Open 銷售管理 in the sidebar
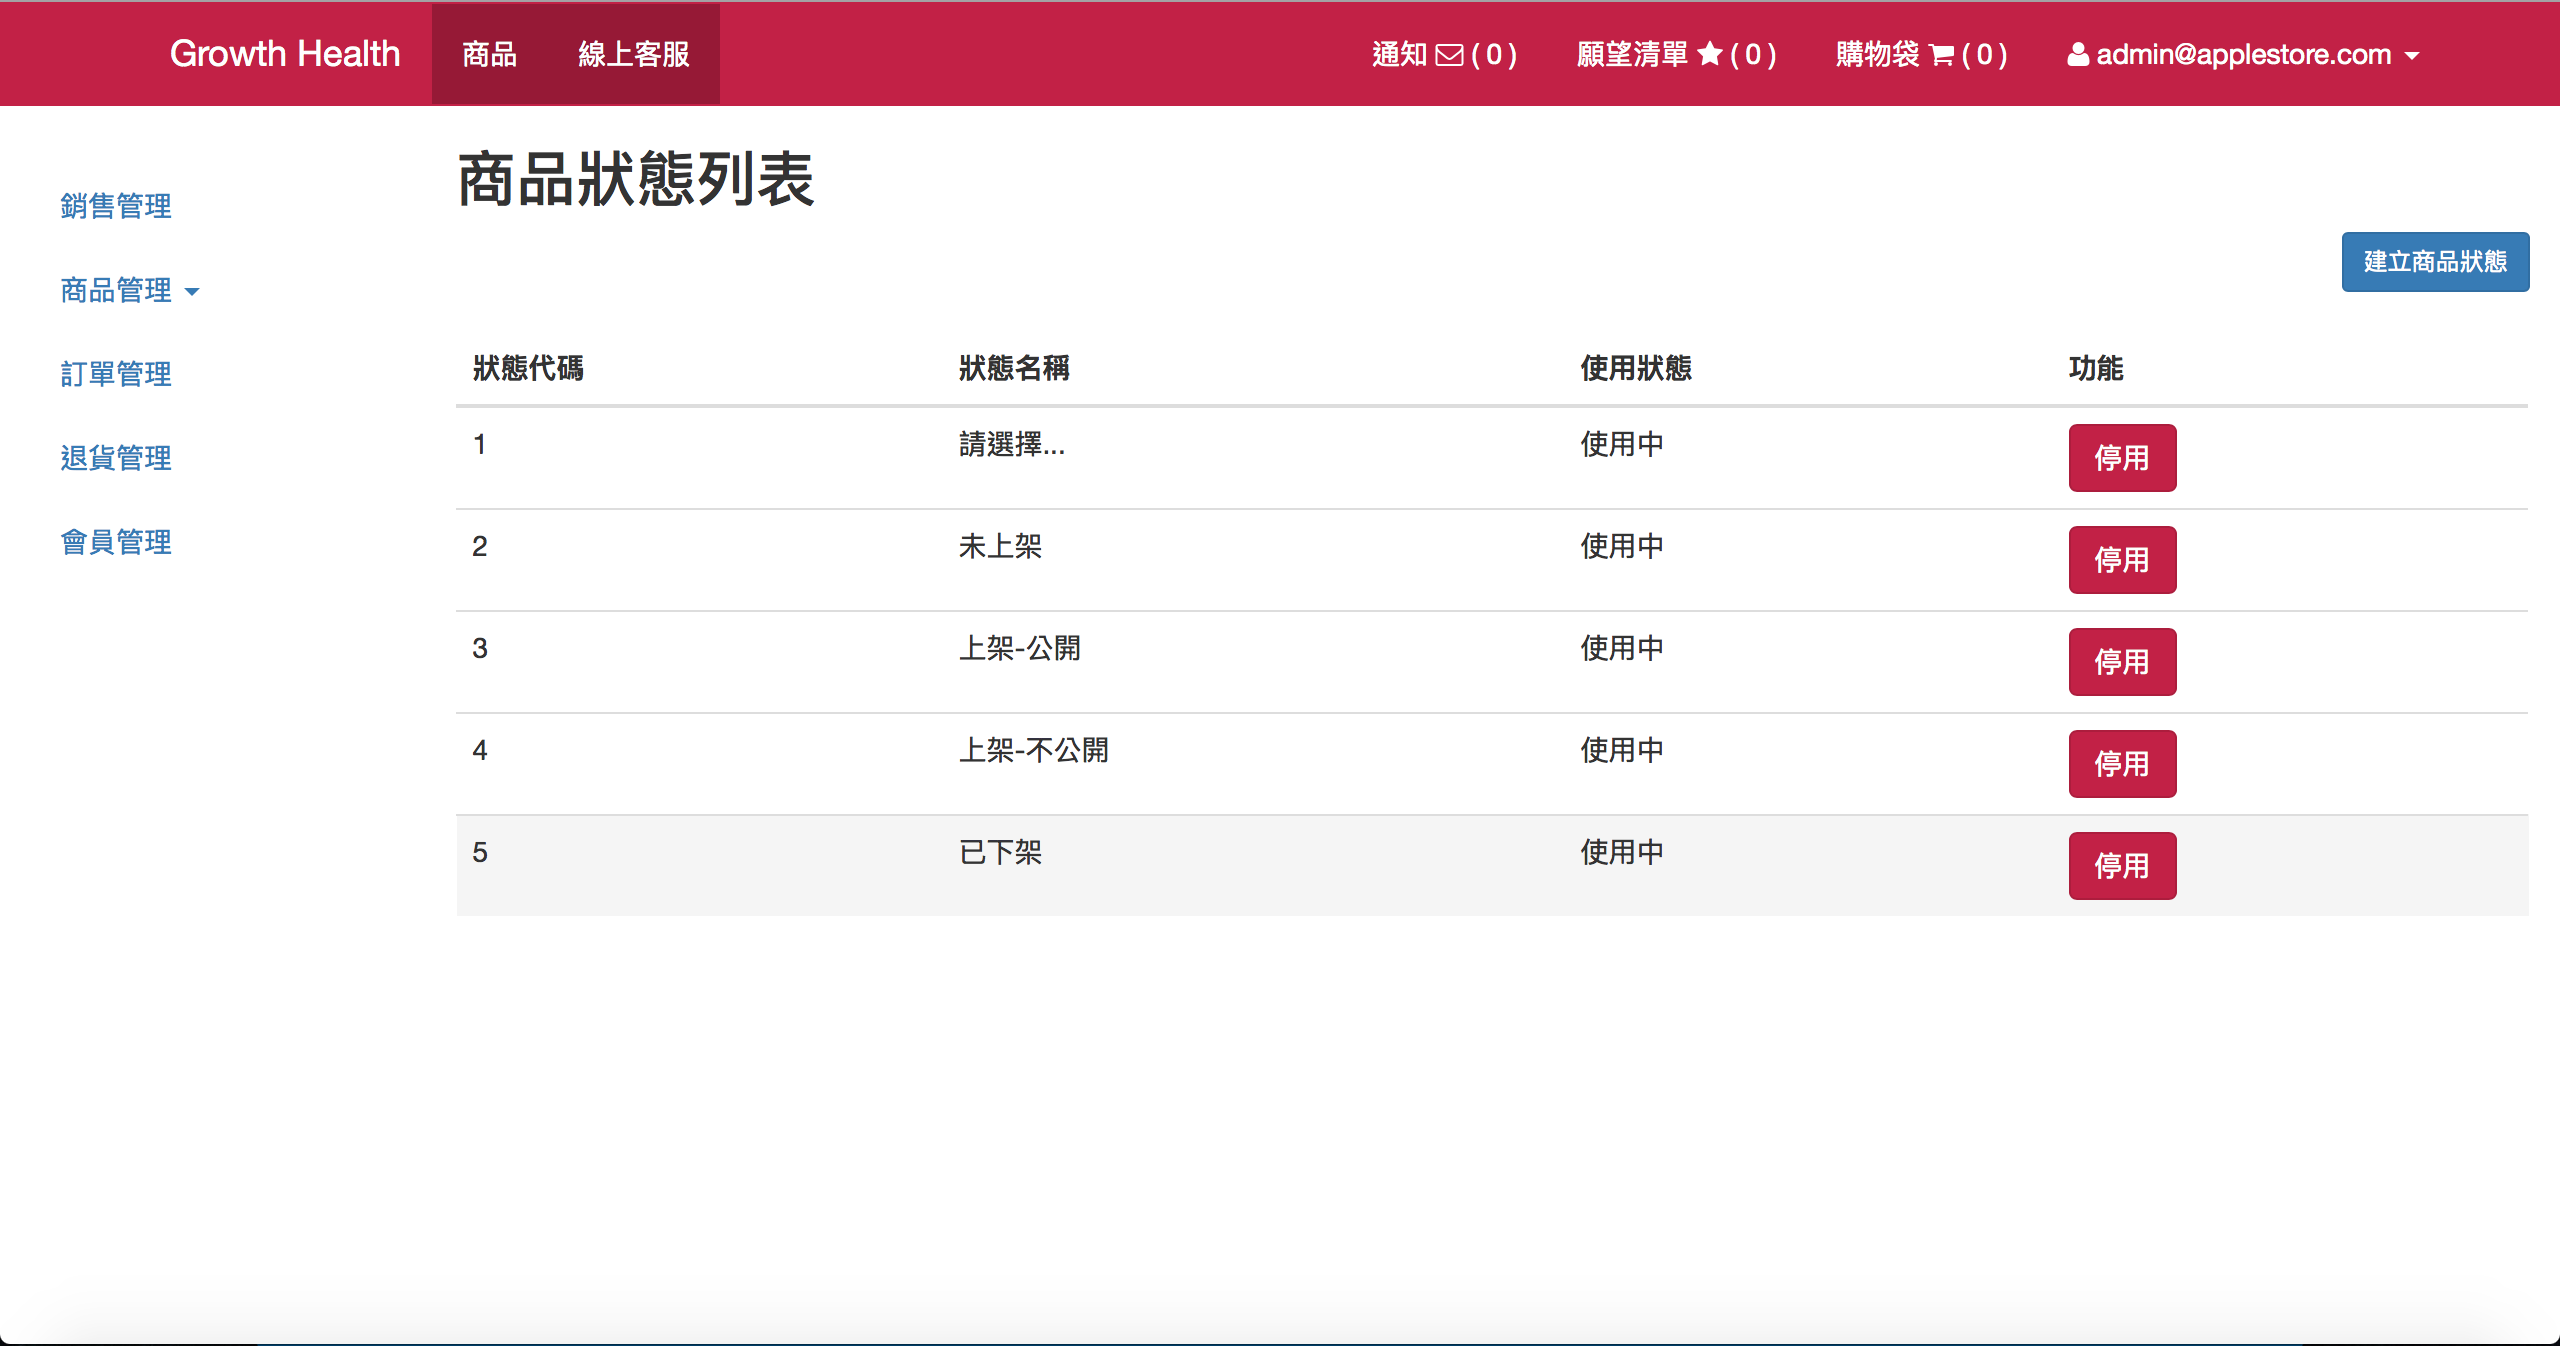 click(116, 206)
